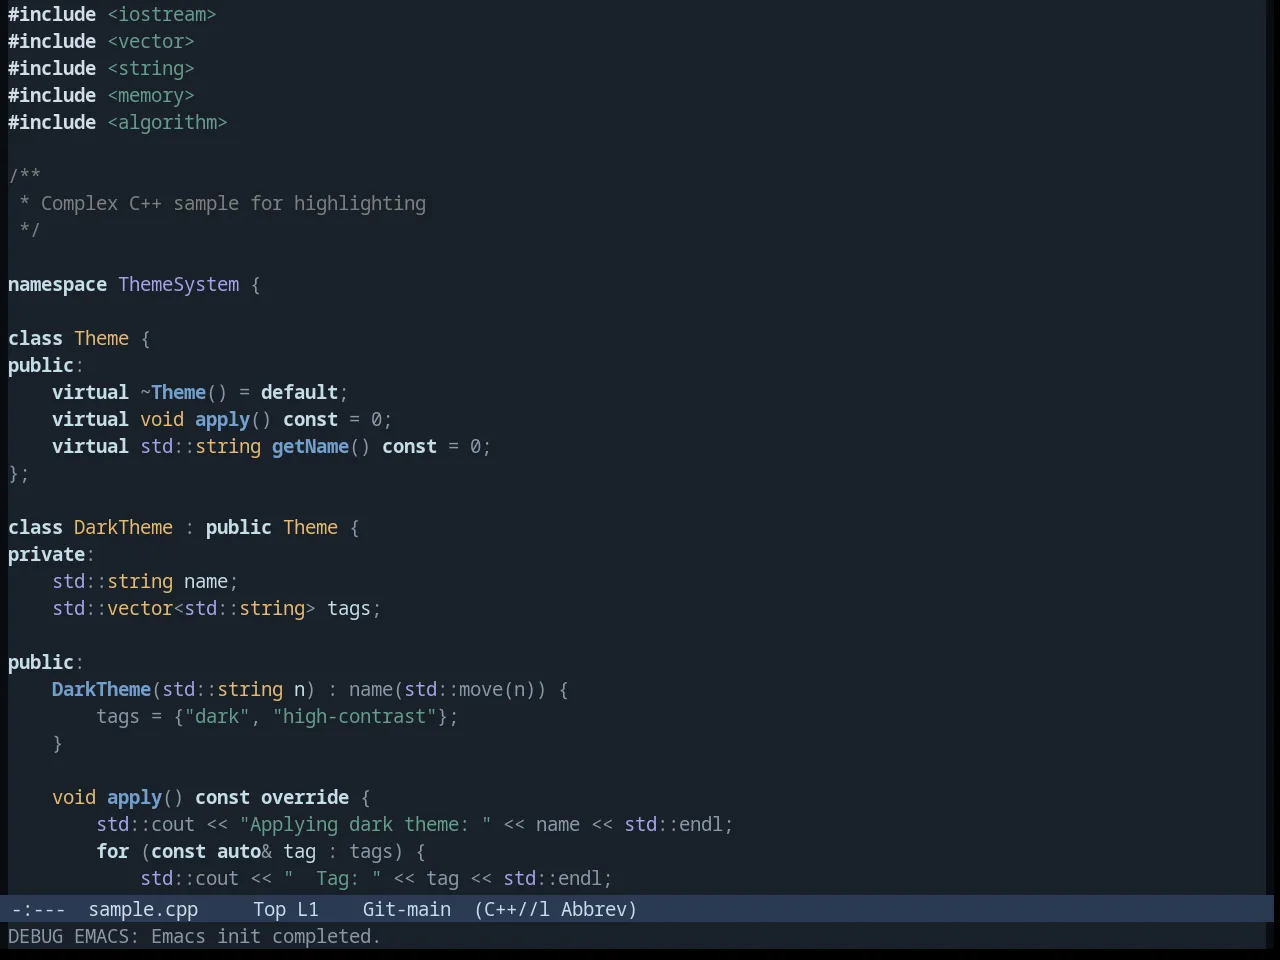Place cursor on <memory> include
The height and width of the screenshot is (960, 1280).
[x=151, y=95]
